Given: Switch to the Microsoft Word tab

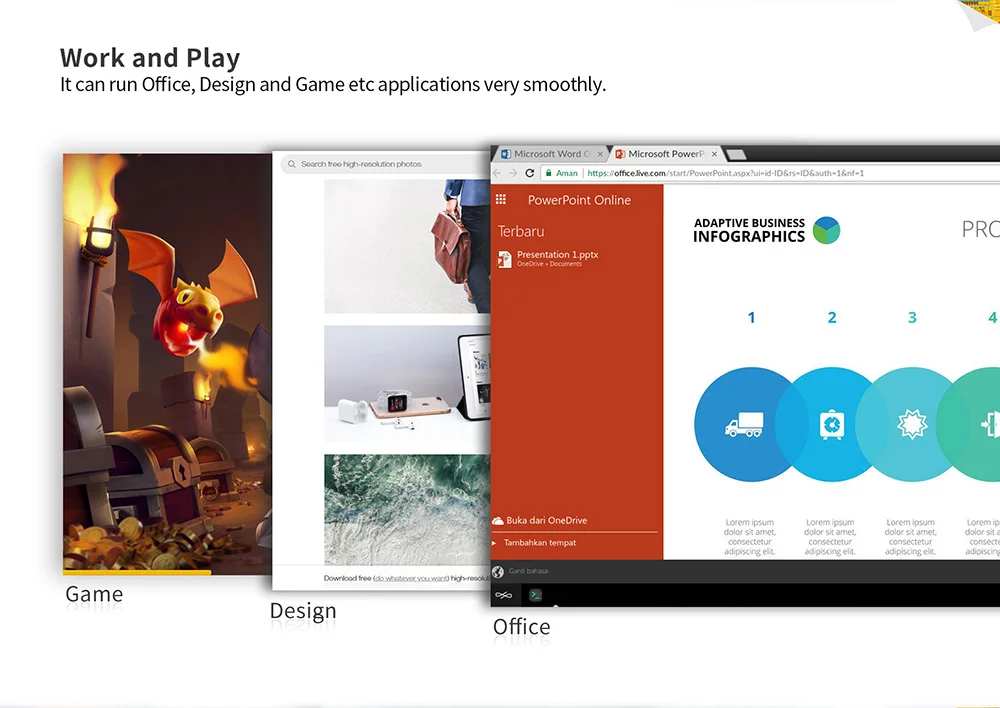Looking at the screenshot, I should [545, 154].
